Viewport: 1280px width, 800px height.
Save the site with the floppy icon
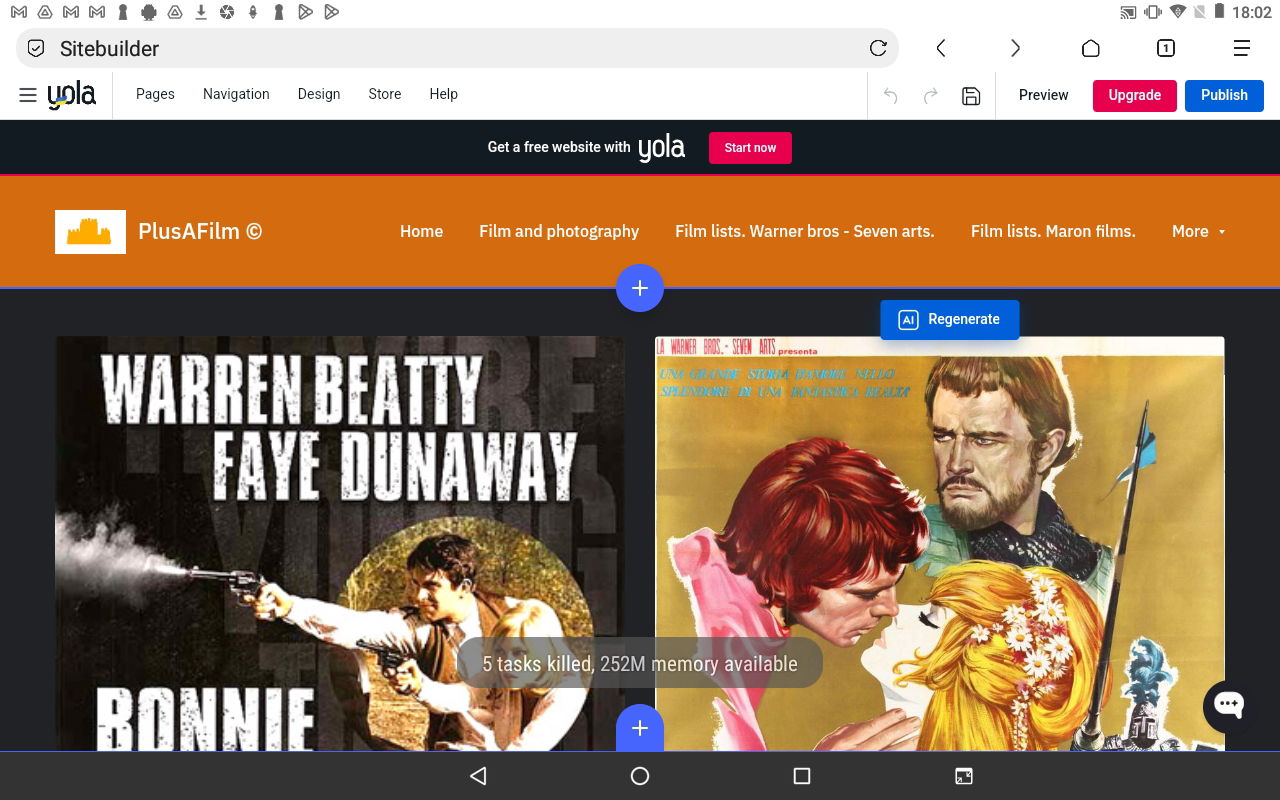971,96
